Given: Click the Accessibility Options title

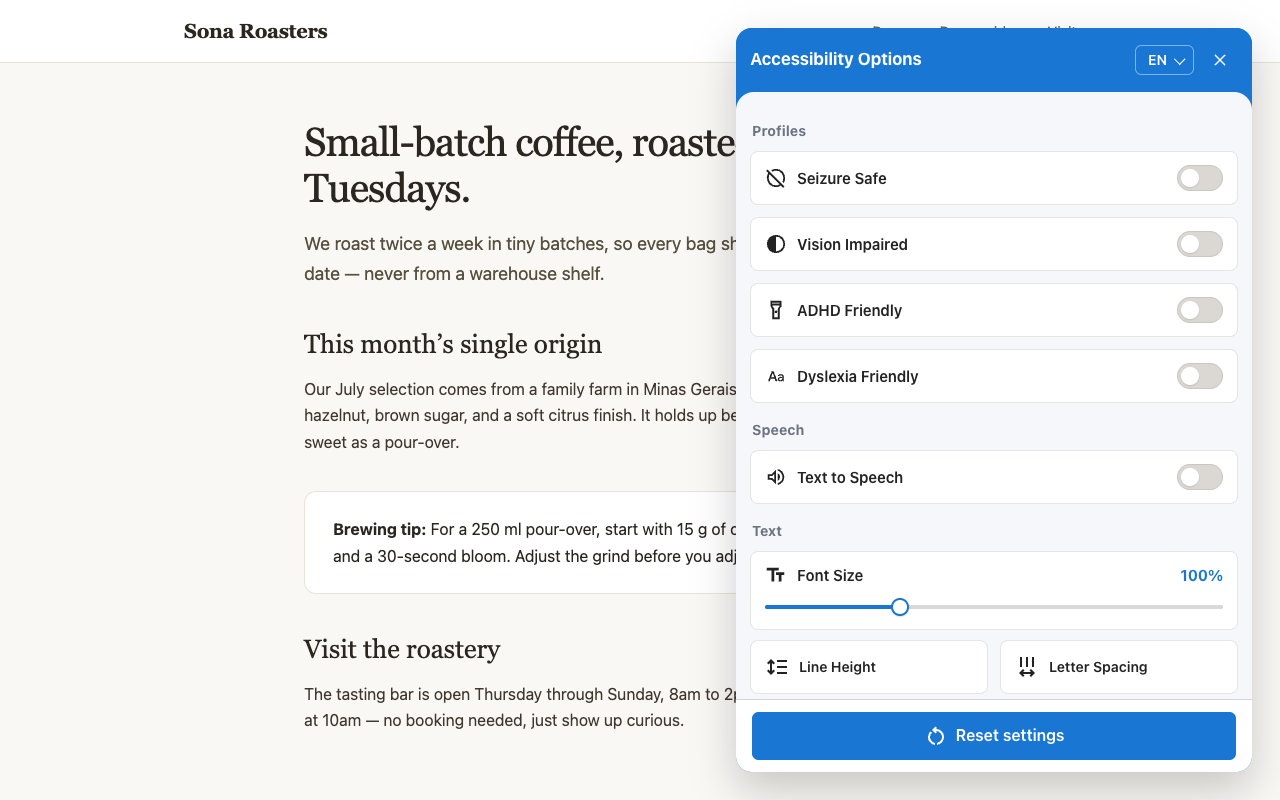Looking at the screenshot, I should (x=836, y=59).
